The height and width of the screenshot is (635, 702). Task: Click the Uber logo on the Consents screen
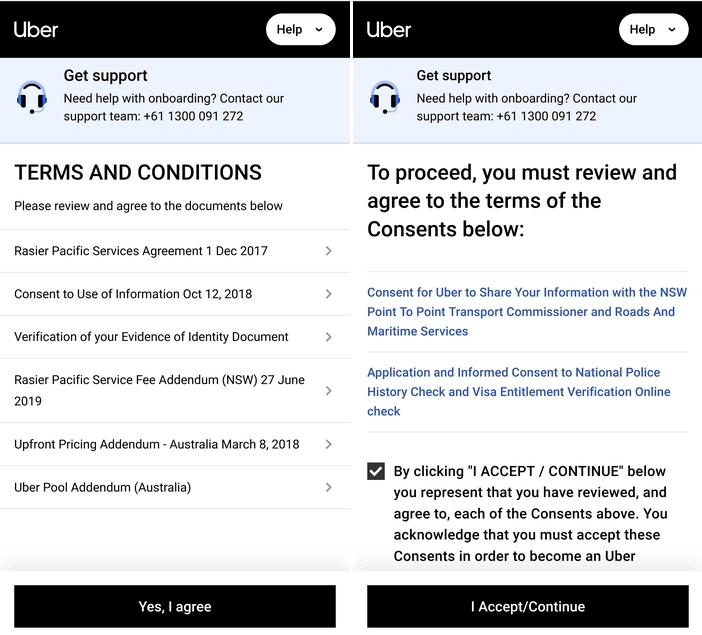[389, 30]
